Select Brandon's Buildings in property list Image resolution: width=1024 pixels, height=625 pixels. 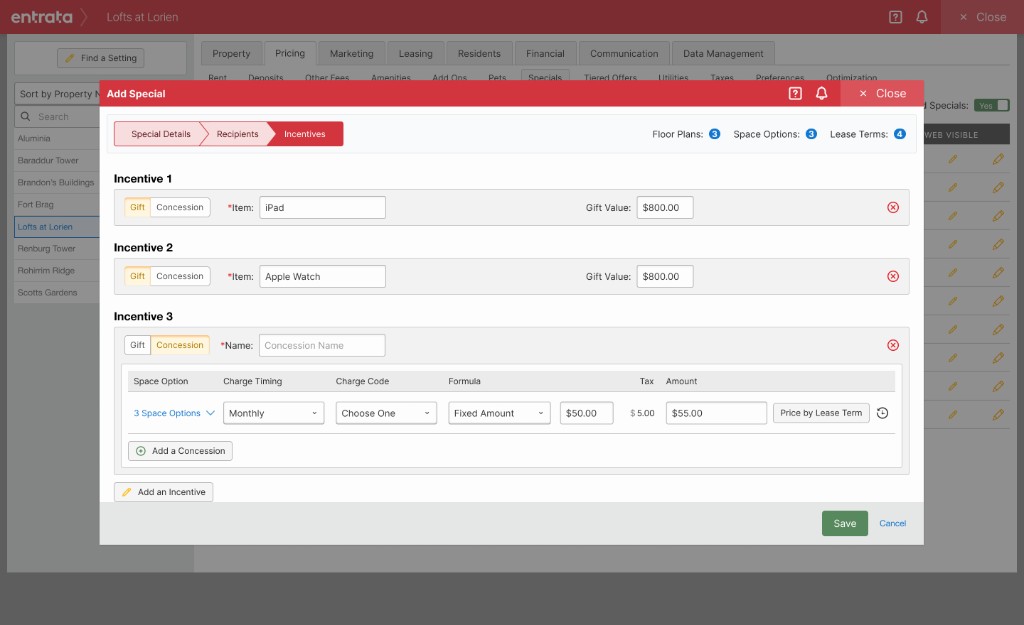click(x=57, y=182)
